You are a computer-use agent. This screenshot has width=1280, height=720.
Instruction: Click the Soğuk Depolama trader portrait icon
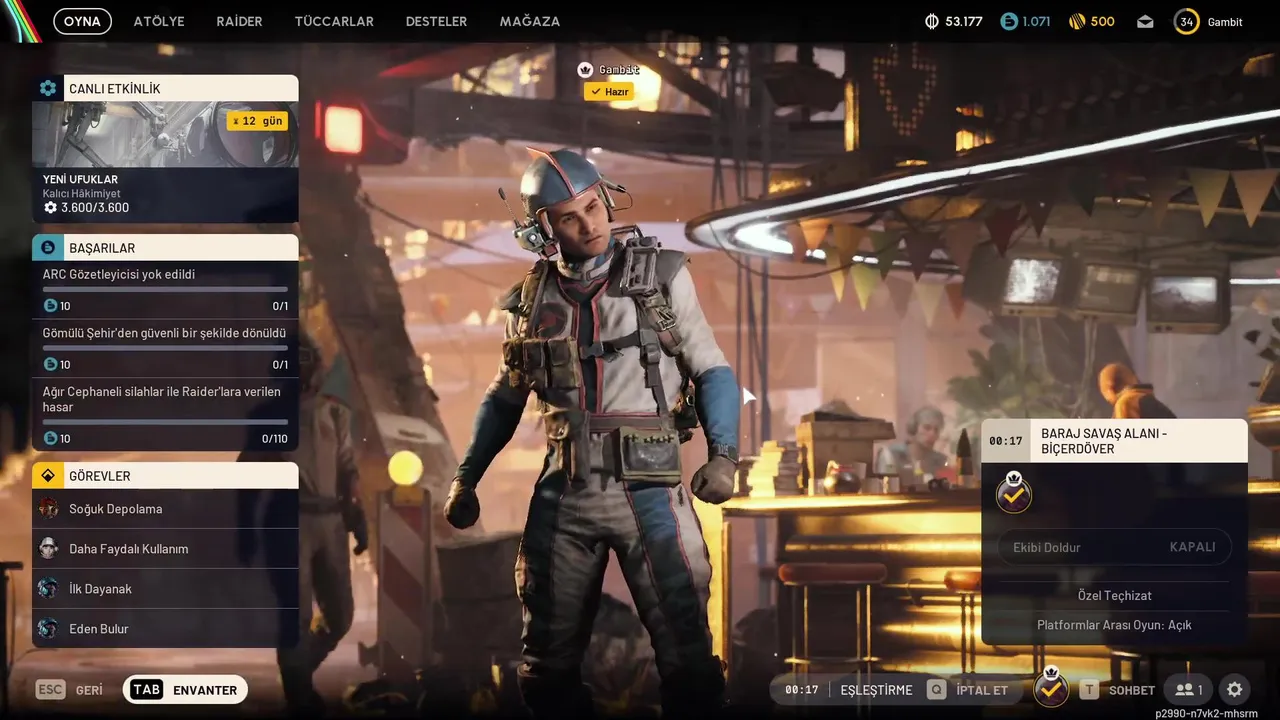pyautogui.click(x=48, y=509)
